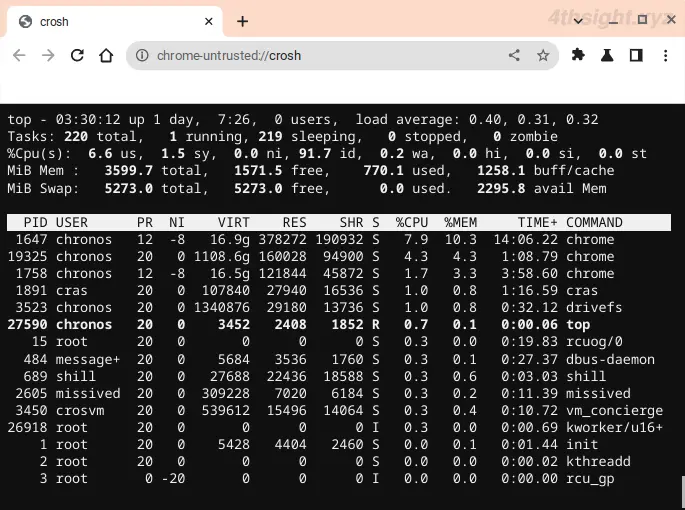Click the init command name

tap(582, 444)
